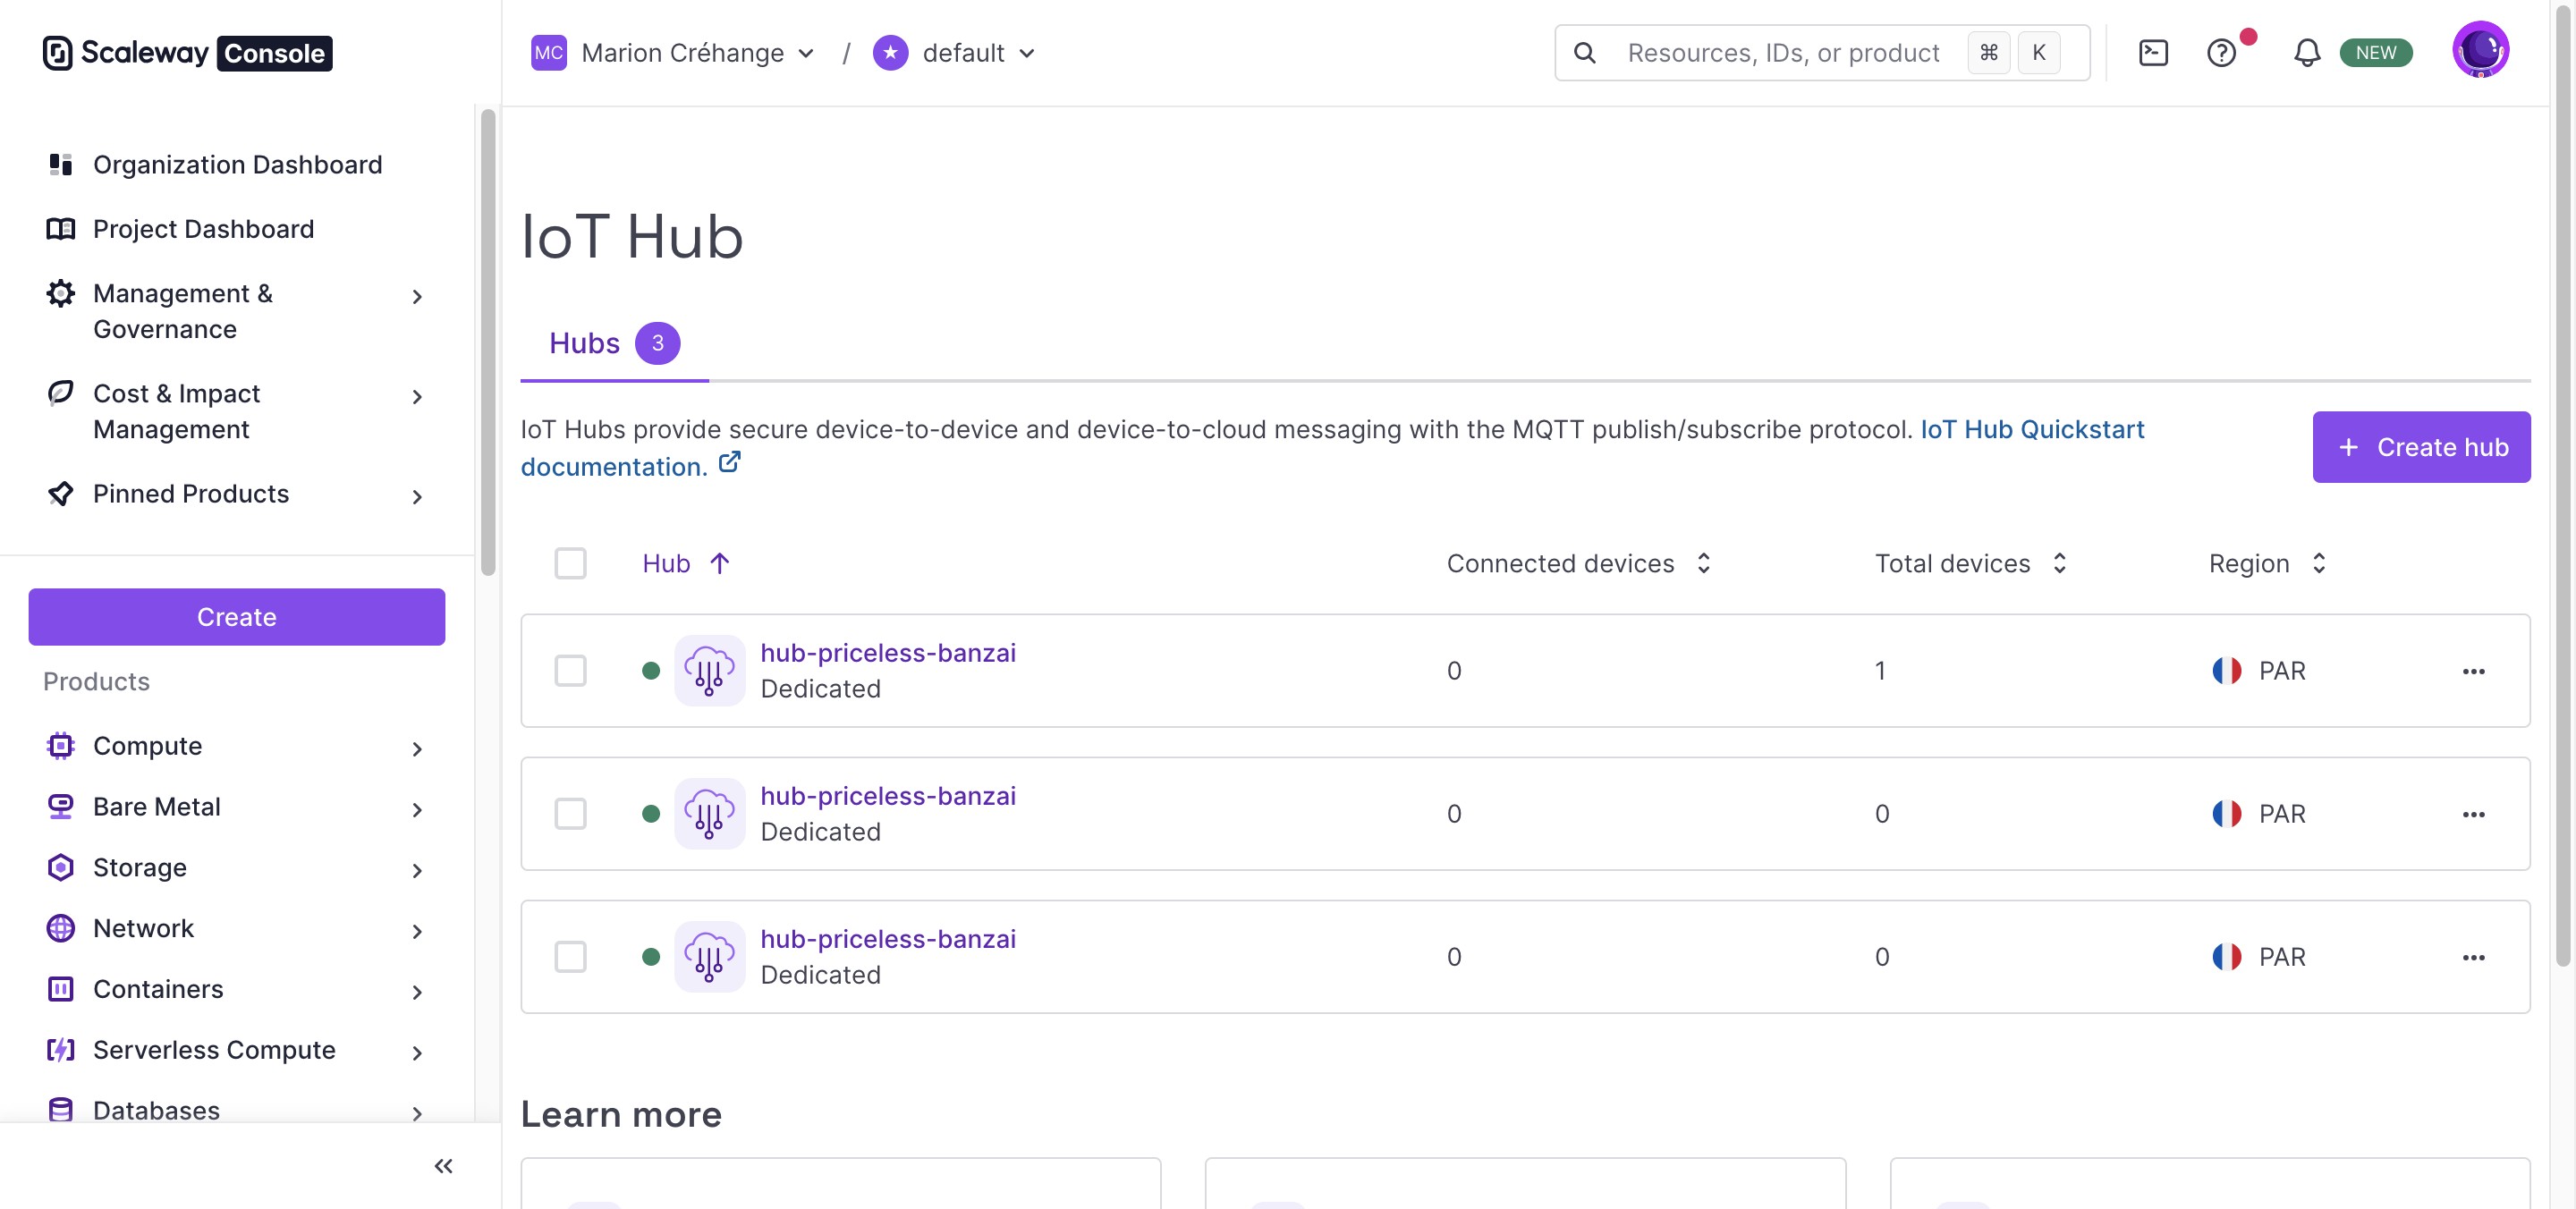Click the Containers icon

[x=61, y=989]
